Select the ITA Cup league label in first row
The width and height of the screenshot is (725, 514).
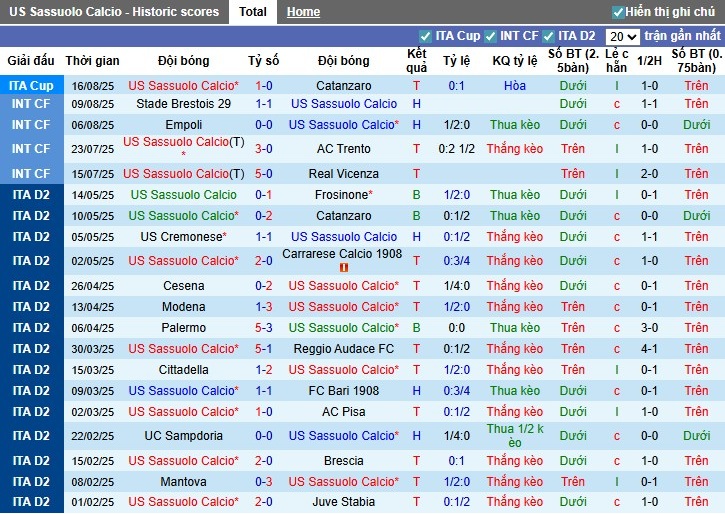click(x=31, y=86)
